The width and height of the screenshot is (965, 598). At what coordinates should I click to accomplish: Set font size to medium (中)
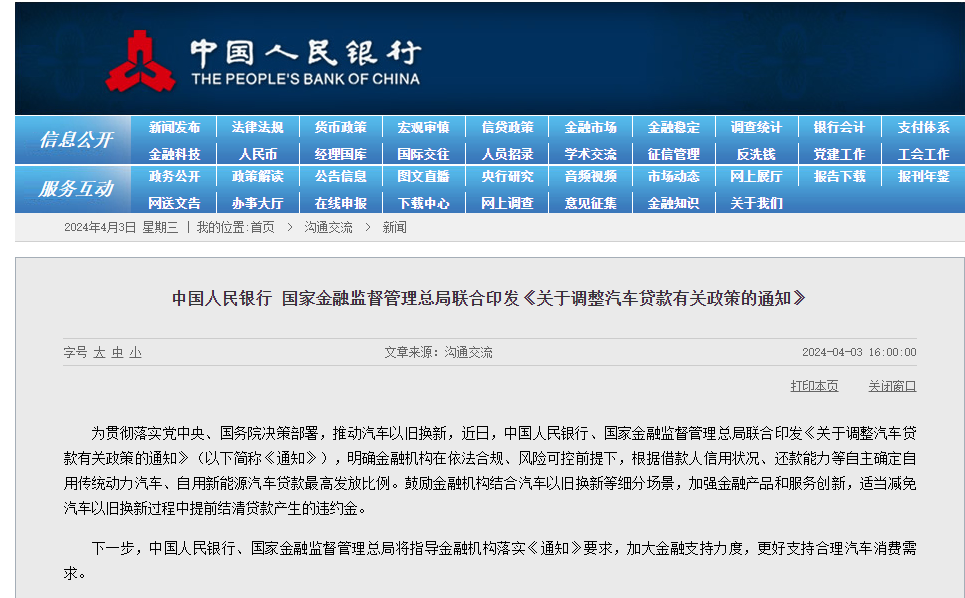click(117, 353)
